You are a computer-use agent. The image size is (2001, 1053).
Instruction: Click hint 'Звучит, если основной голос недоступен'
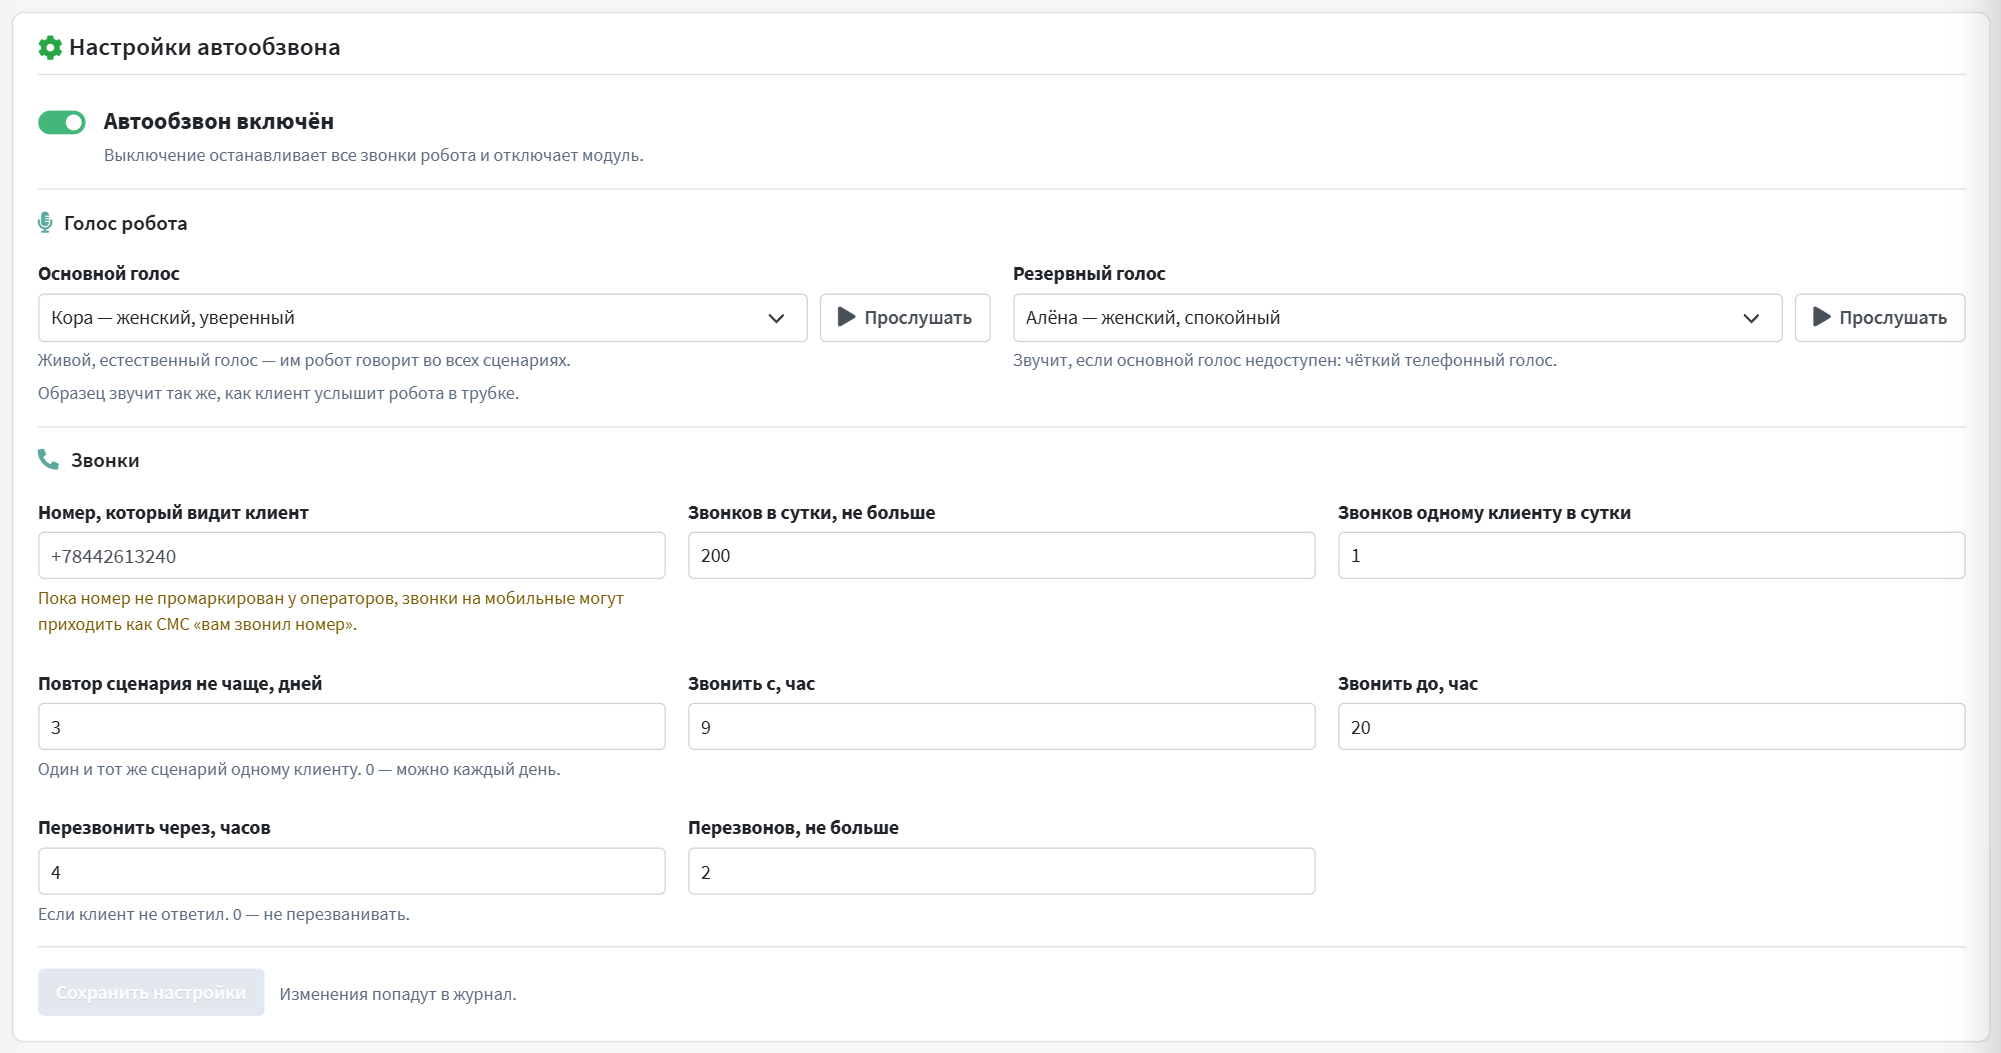(1285, 360)
